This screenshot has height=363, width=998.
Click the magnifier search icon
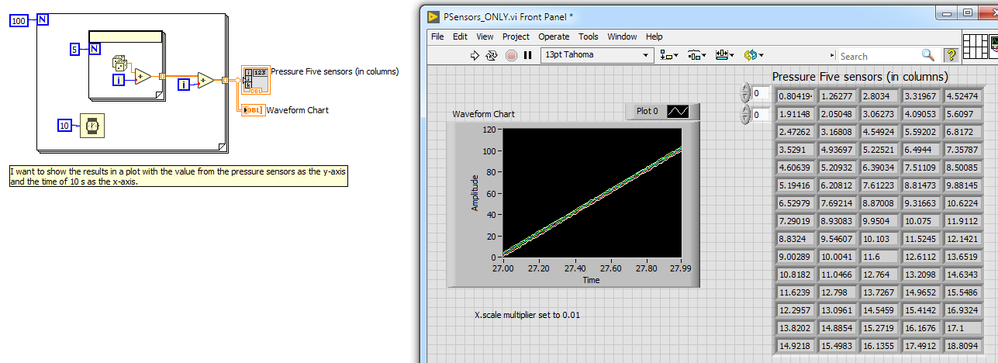(x=928, y=55)
